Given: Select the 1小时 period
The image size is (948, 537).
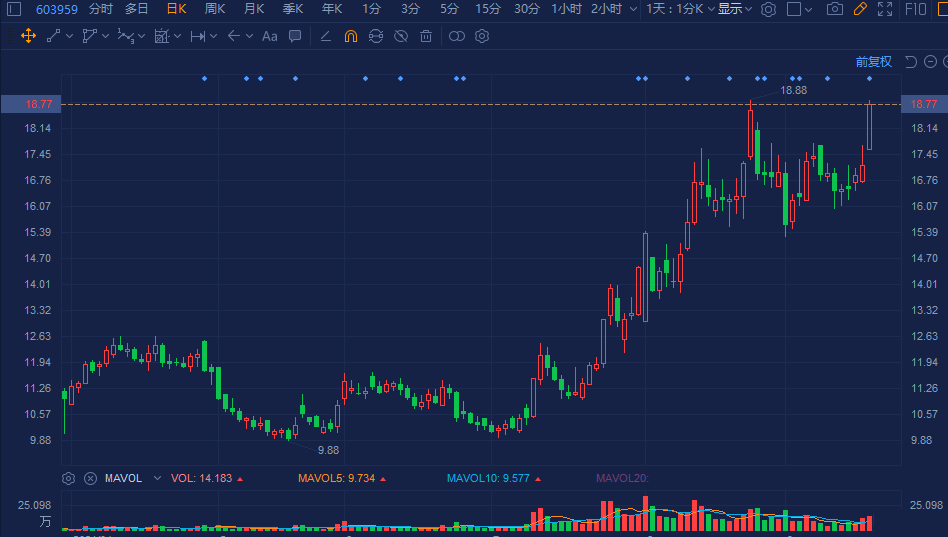Looking at the screenshot, I should [567, 9].
